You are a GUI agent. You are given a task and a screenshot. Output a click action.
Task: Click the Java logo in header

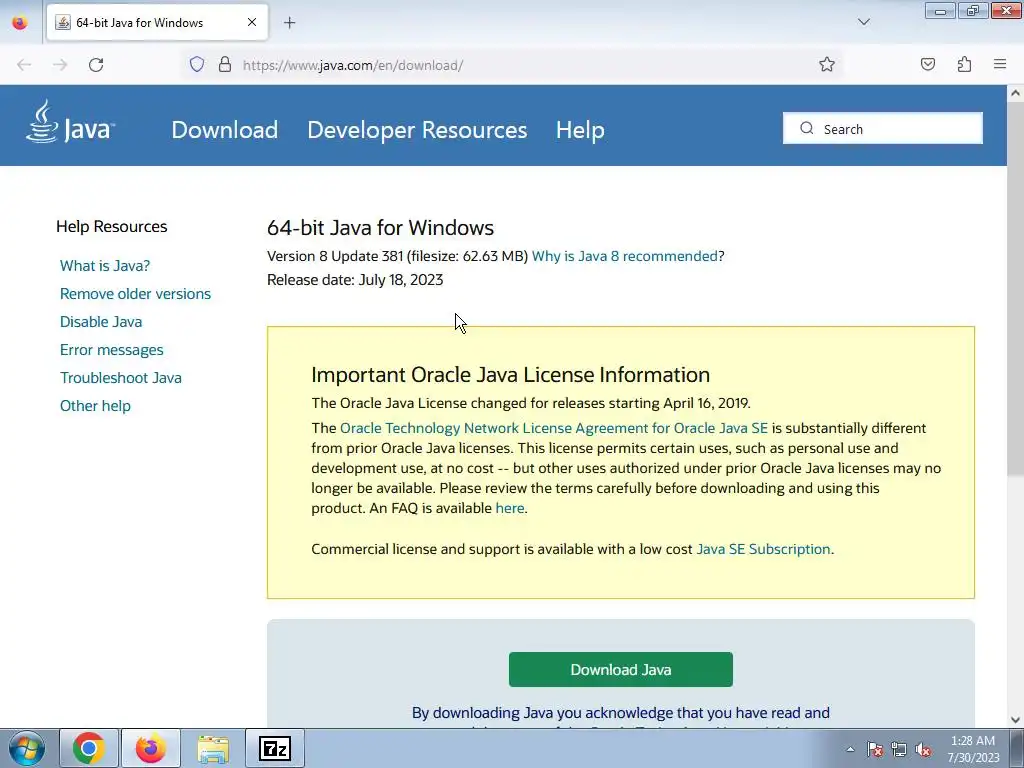(71, 121)
